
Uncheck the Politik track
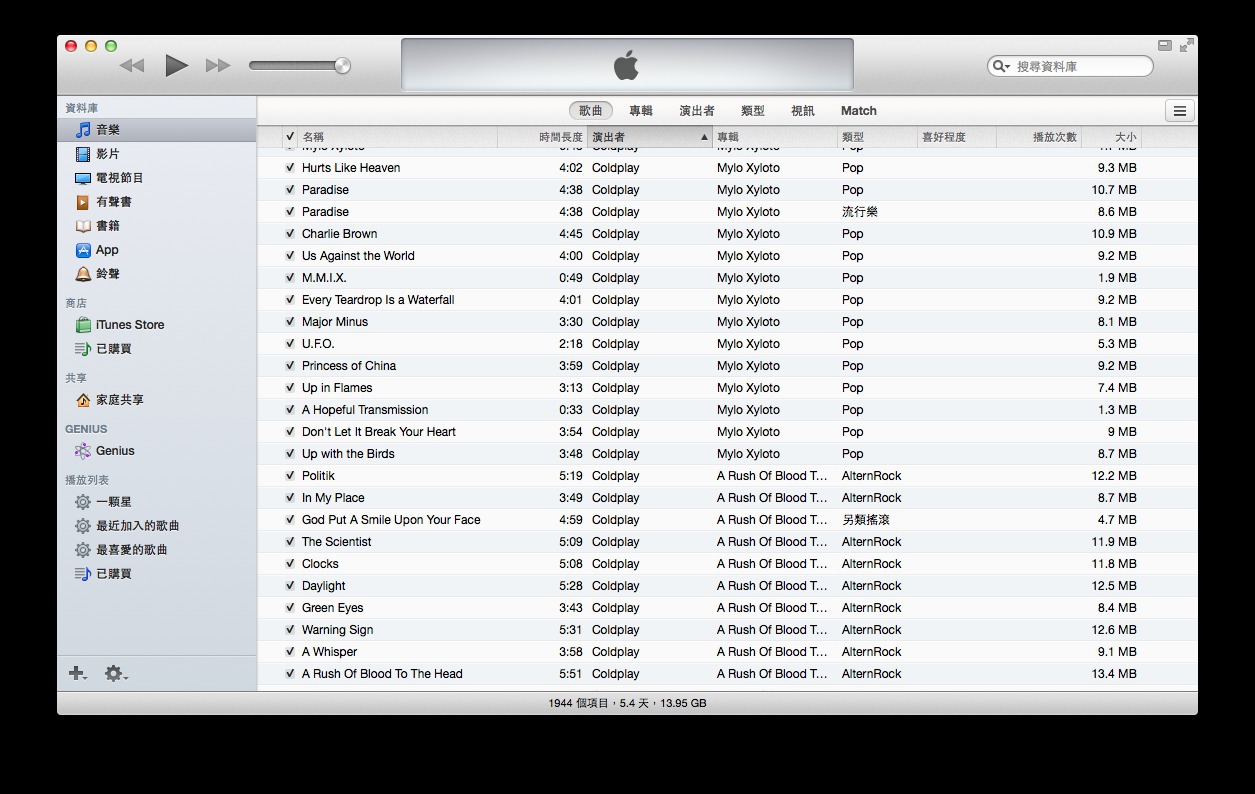click(290, 476)
